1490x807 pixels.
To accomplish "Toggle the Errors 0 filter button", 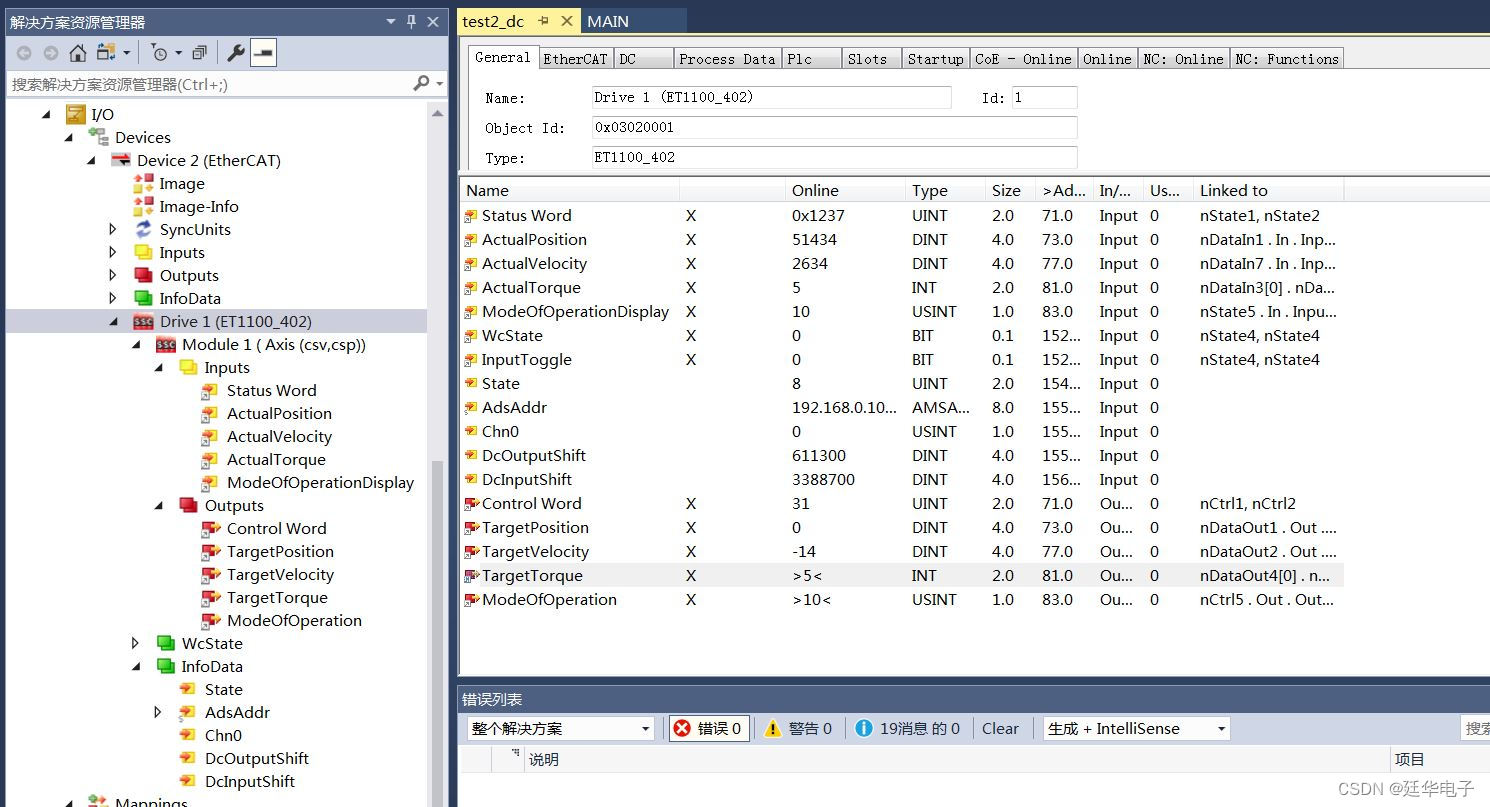I will 709,729.
